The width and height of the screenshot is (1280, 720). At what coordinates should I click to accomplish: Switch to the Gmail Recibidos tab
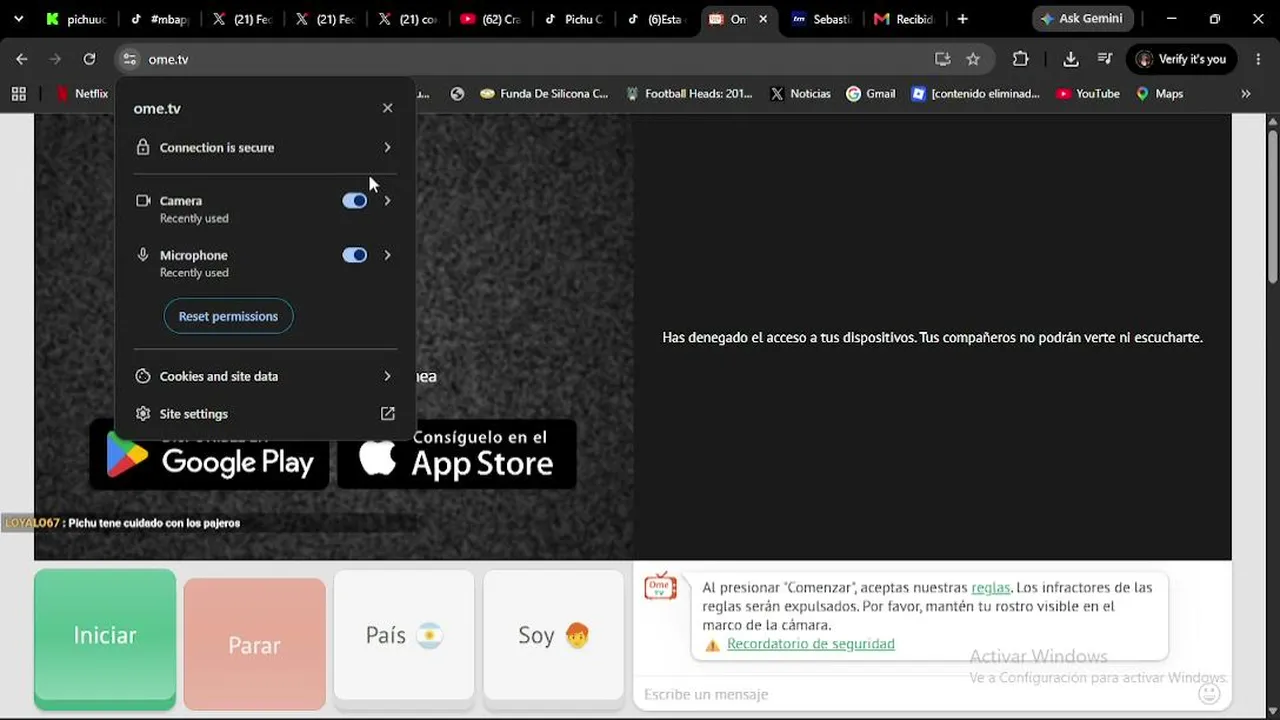[902, 19]
